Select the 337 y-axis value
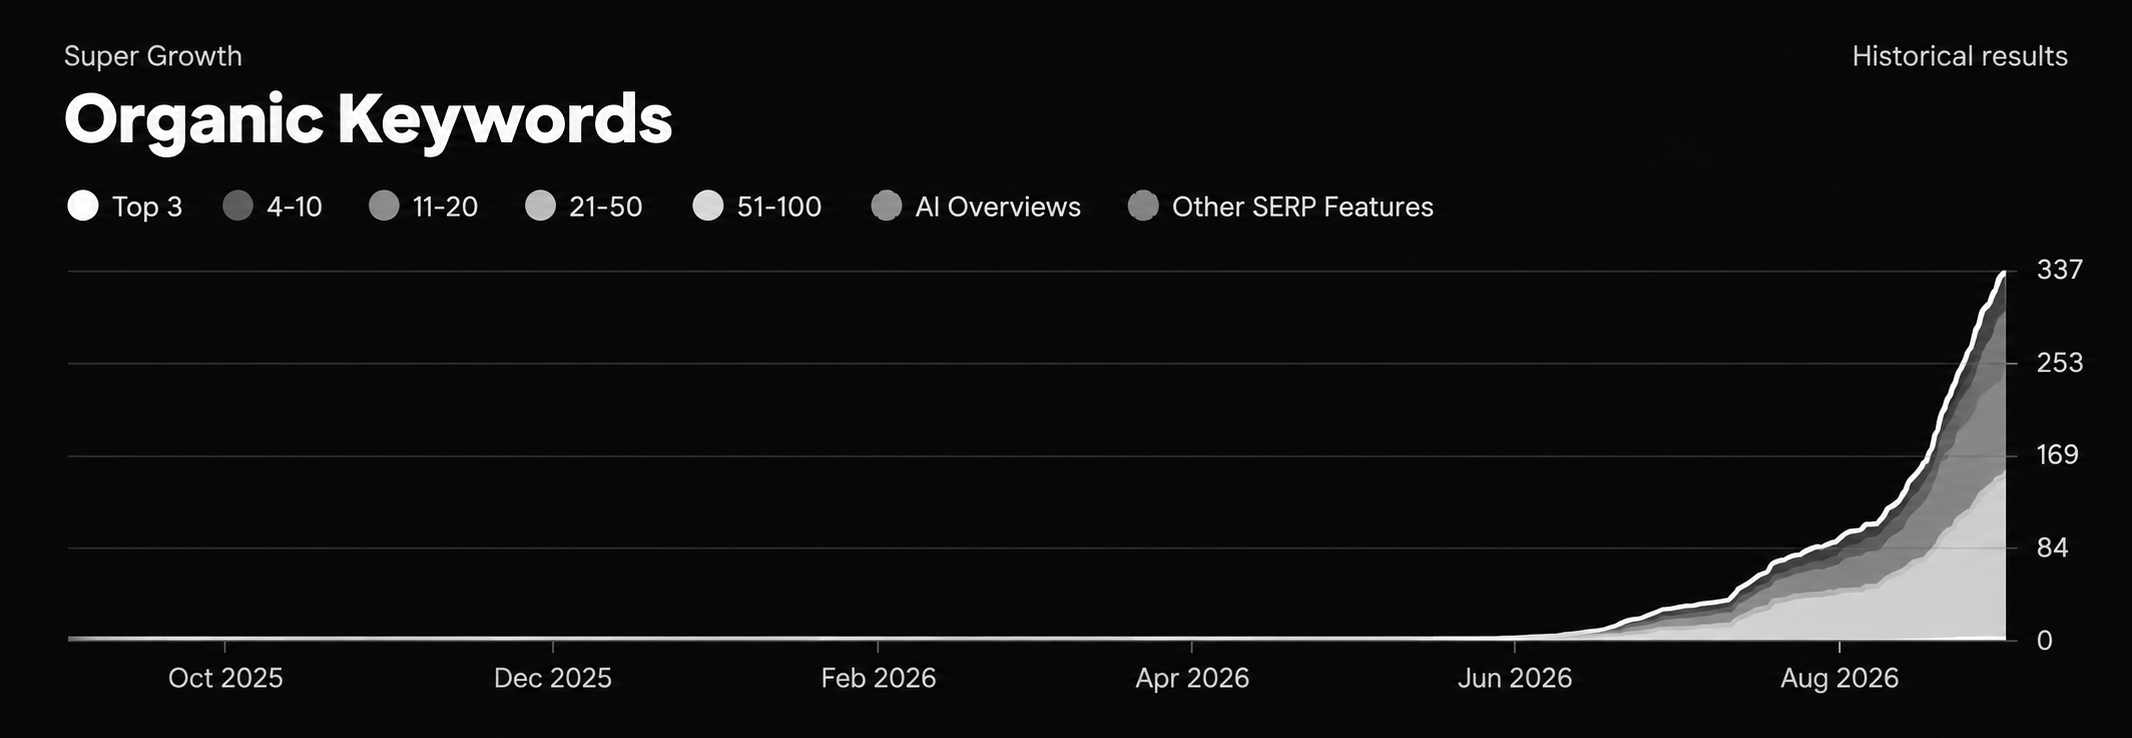The height and width of the screenshot is (738, 2132). 2059,270
